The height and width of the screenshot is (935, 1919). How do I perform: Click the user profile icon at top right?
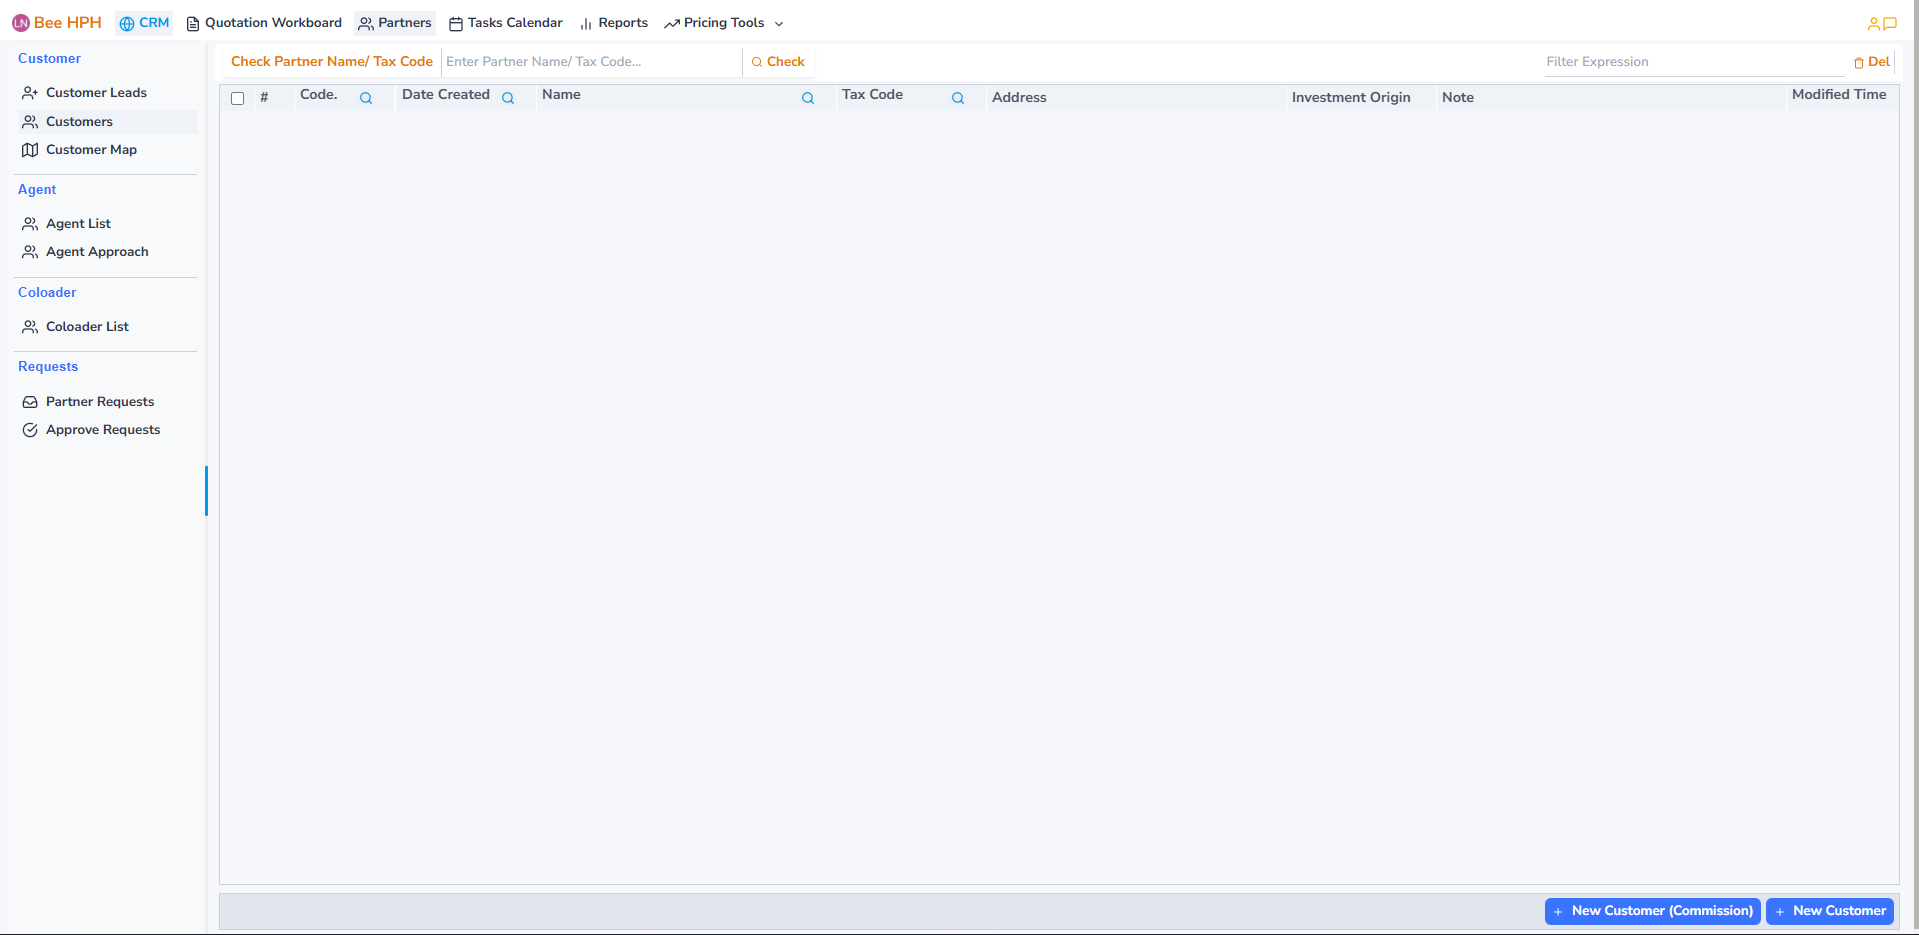coord(1873,23)
